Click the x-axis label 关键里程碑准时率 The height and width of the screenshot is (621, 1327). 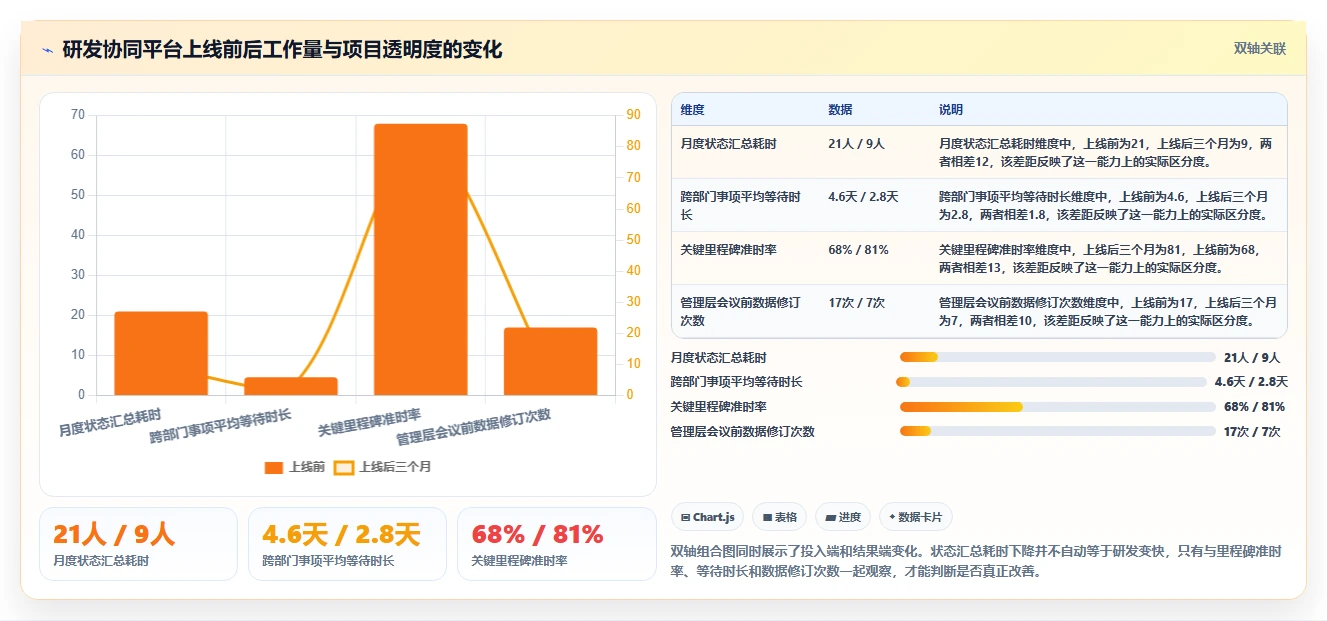tap(369, 422)
